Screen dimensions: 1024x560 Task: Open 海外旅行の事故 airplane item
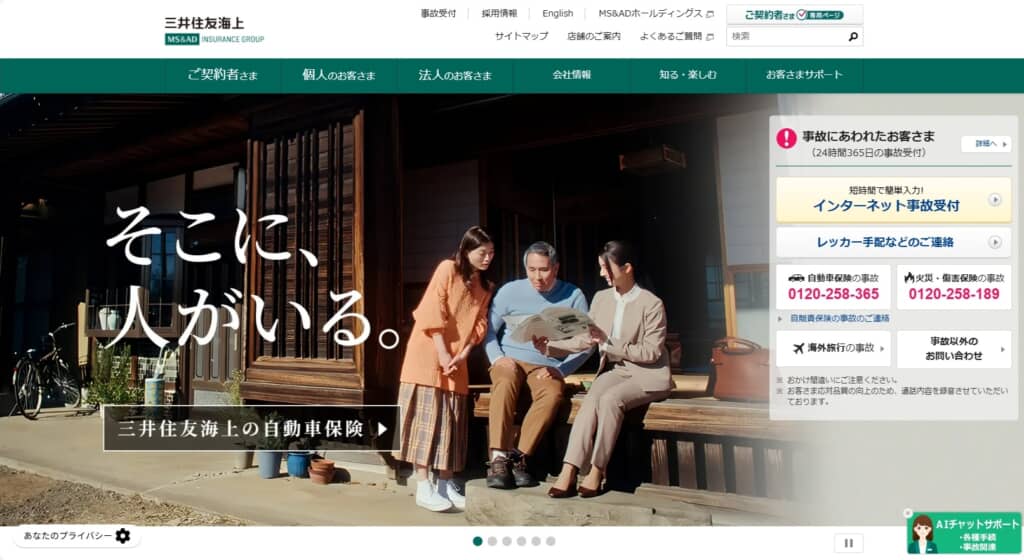pyautogui.click(x=833, y=349)
